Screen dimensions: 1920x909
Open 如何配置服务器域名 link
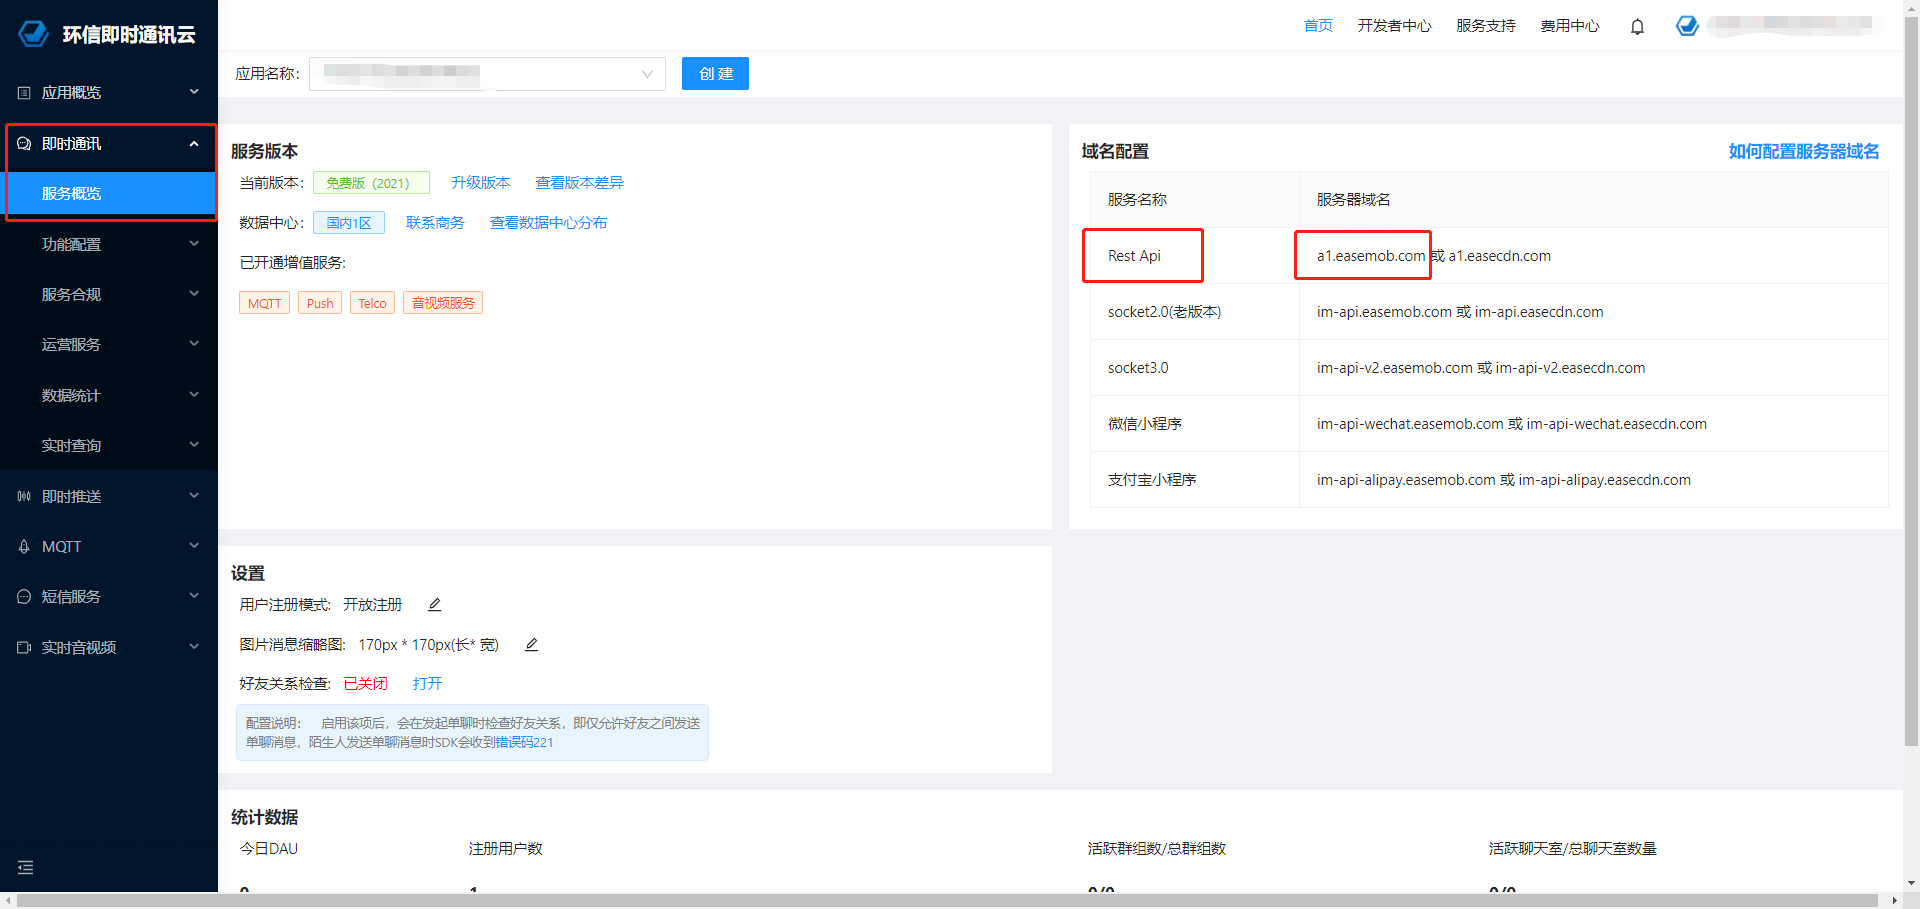click(x=1804, y=152)
